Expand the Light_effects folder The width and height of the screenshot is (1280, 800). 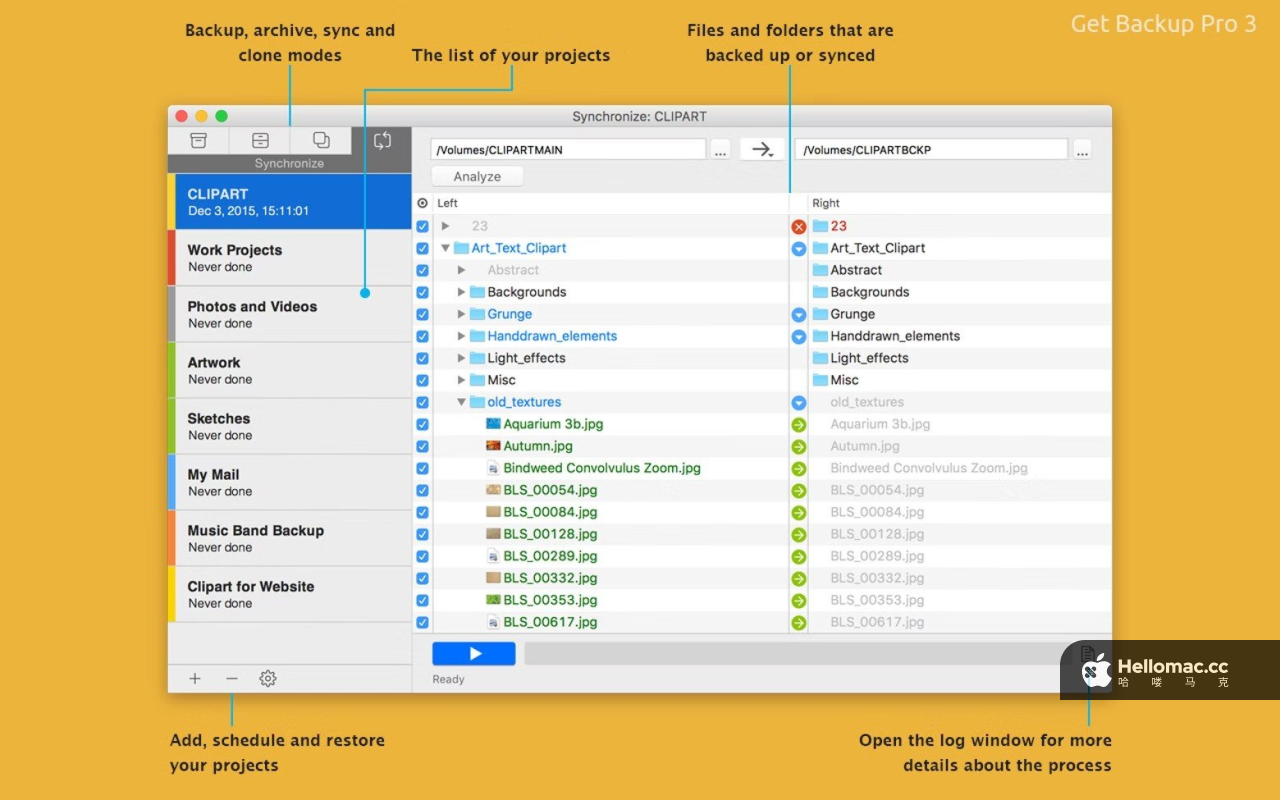click(x=462, y=358)
